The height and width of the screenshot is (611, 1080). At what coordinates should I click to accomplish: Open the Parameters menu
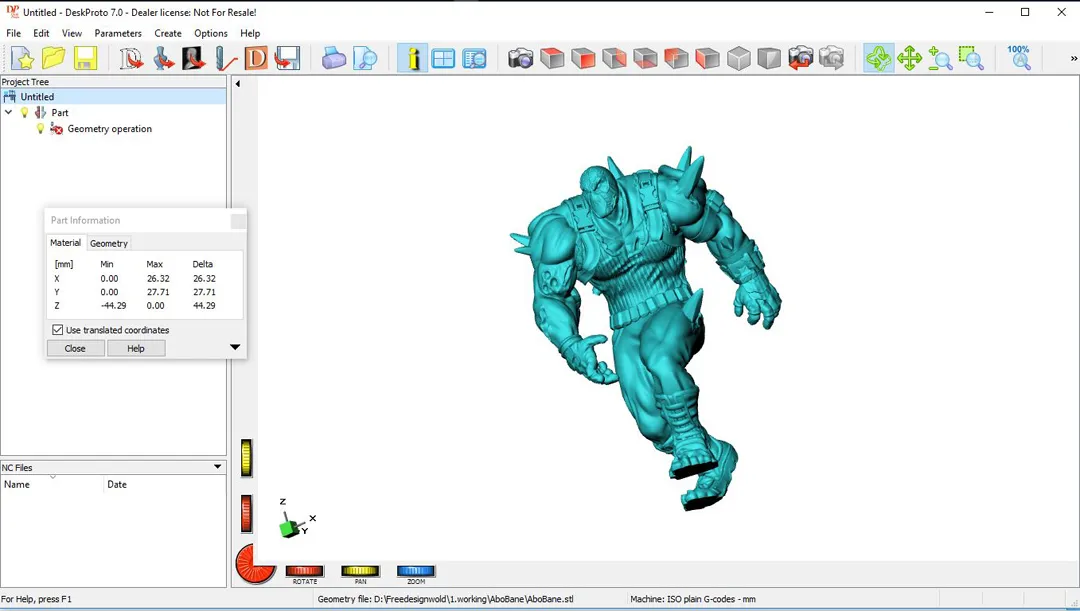(118, 33)
